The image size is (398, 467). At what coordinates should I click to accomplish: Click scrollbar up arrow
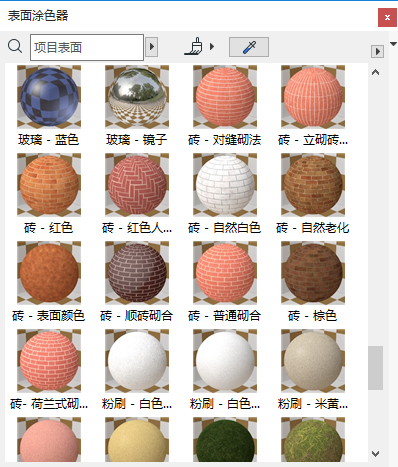coord(376,72)
